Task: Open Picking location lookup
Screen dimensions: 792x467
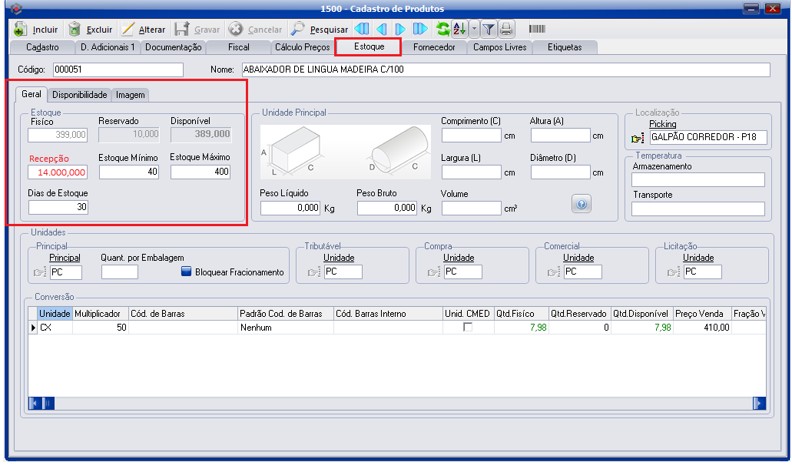Action: (637, 137)
